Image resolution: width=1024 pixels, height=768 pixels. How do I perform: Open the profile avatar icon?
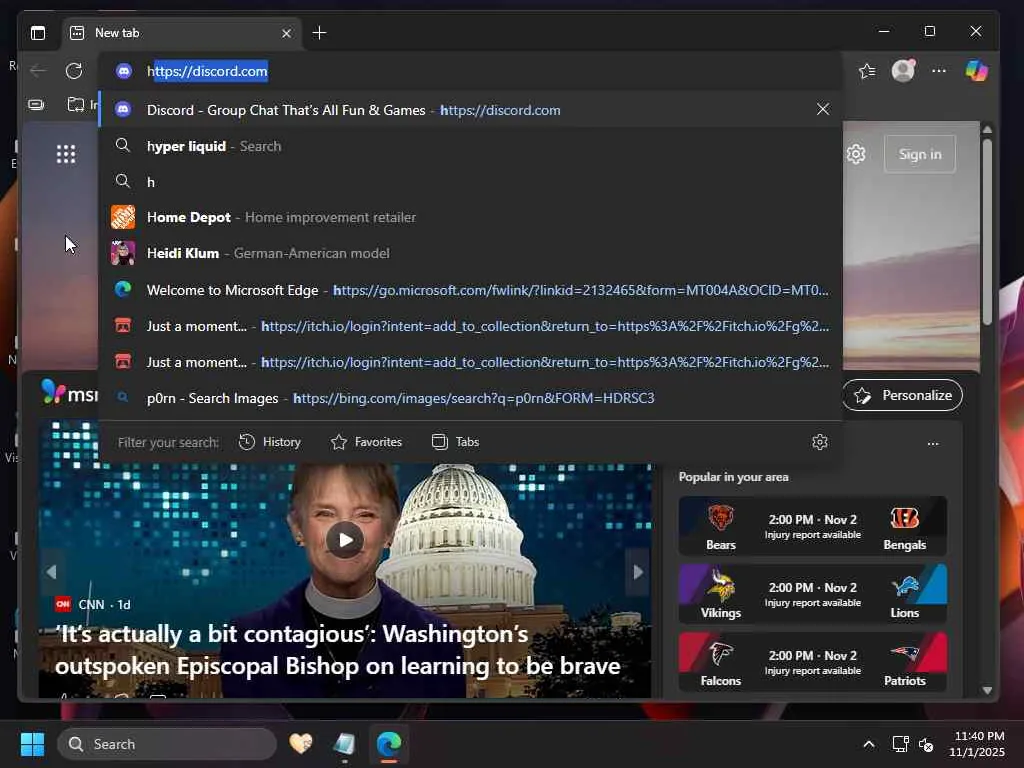click(x=903, y=70)
